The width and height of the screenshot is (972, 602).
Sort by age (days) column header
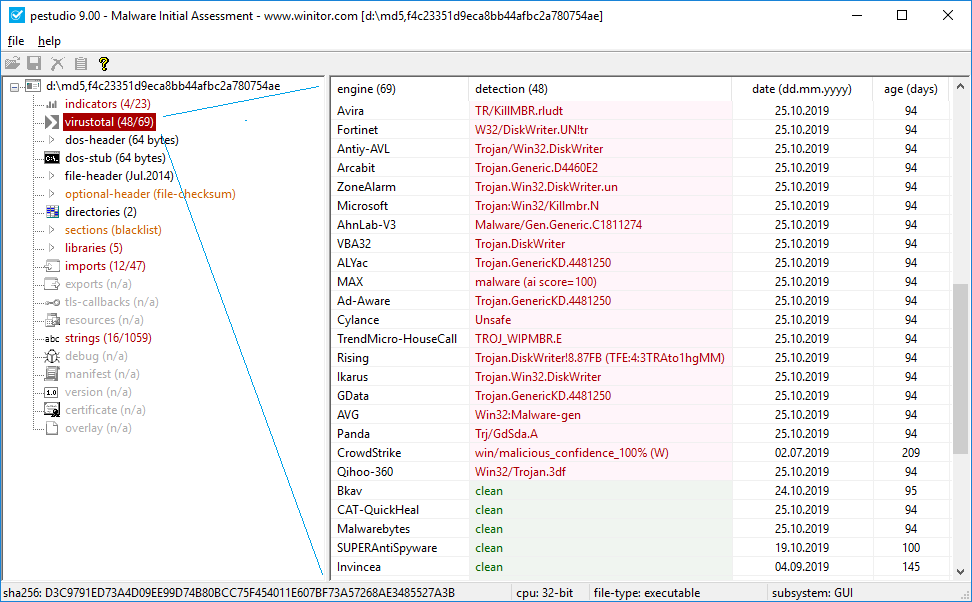tap(911, 89)
